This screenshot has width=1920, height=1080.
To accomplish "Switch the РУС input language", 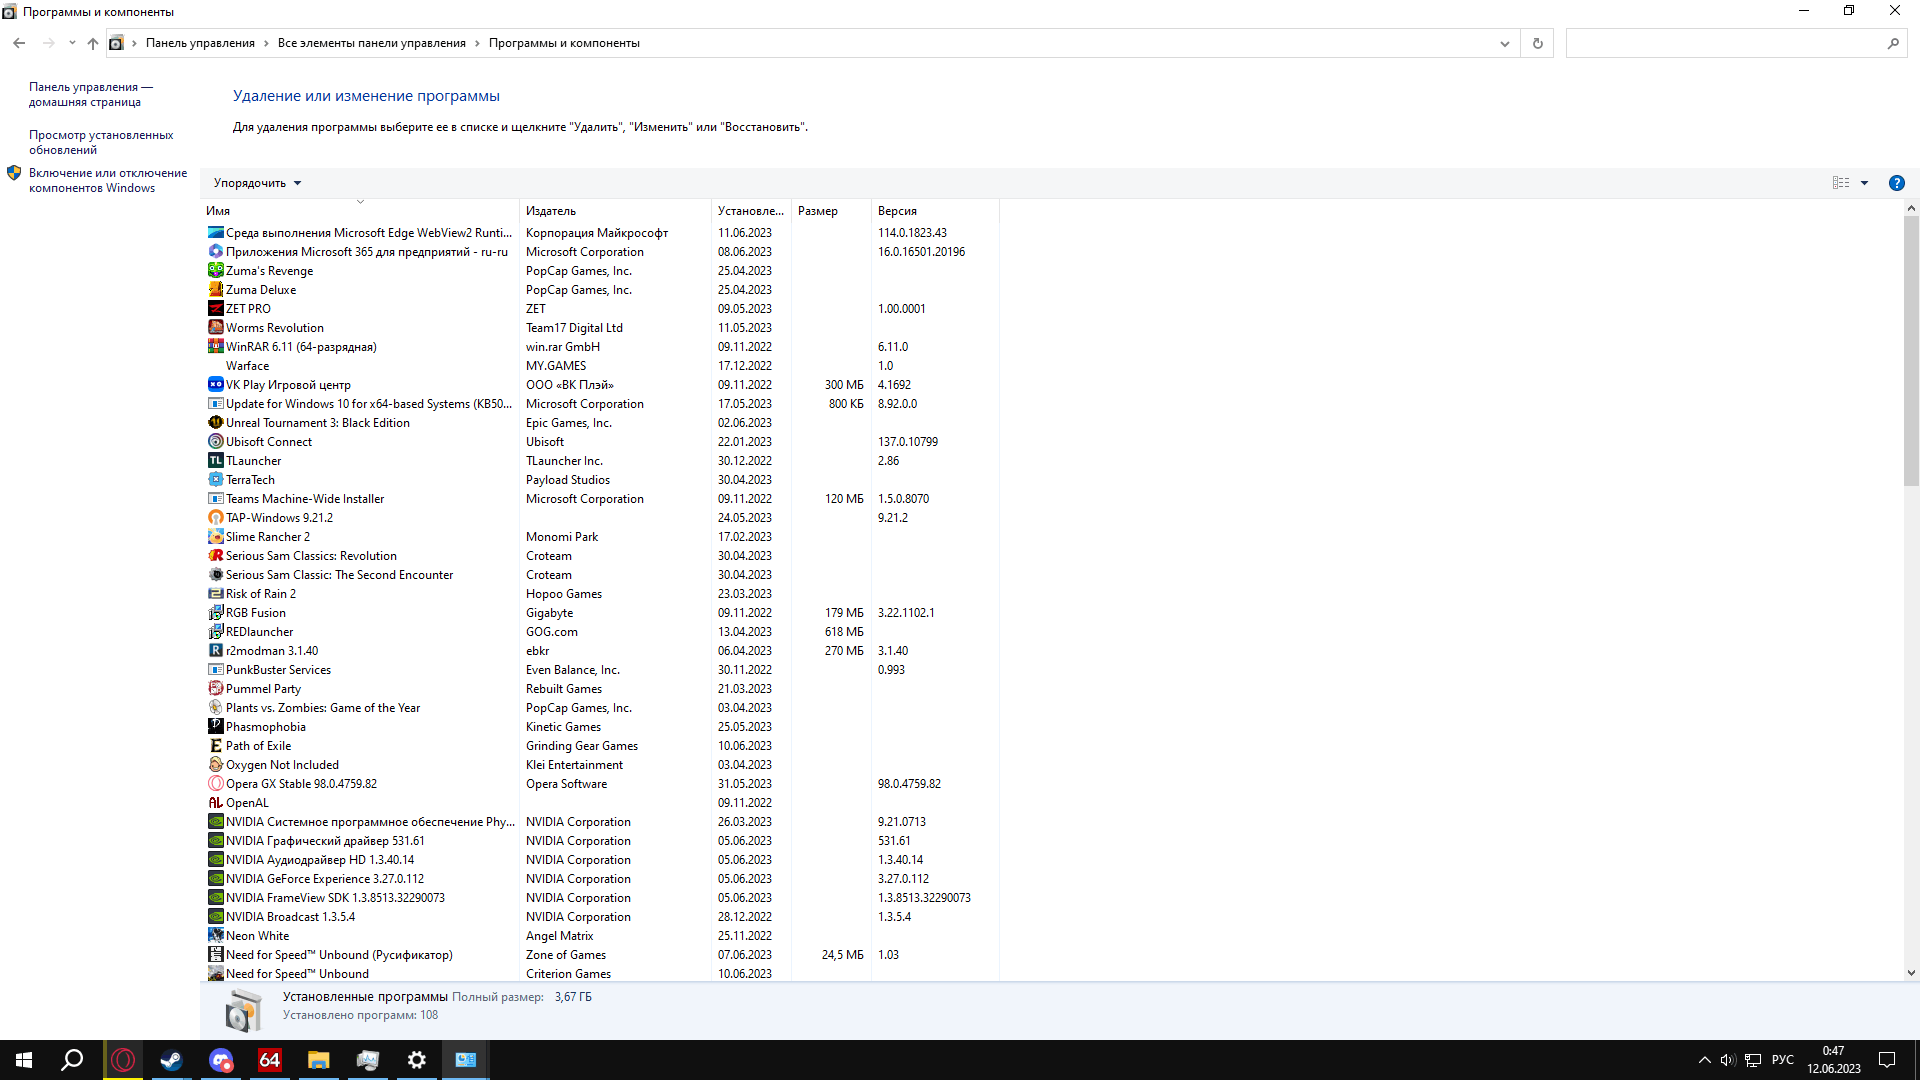I will point(1782,1060).
